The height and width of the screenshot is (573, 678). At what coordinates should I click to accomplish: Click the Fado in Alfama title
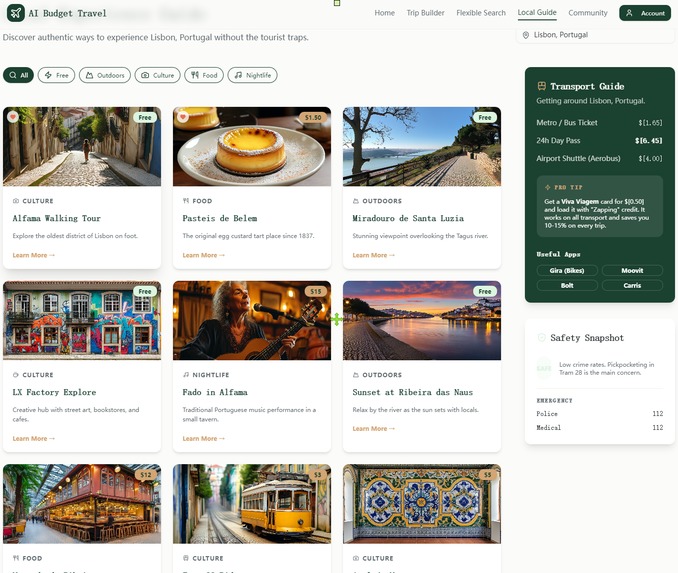tap(215, 392)
